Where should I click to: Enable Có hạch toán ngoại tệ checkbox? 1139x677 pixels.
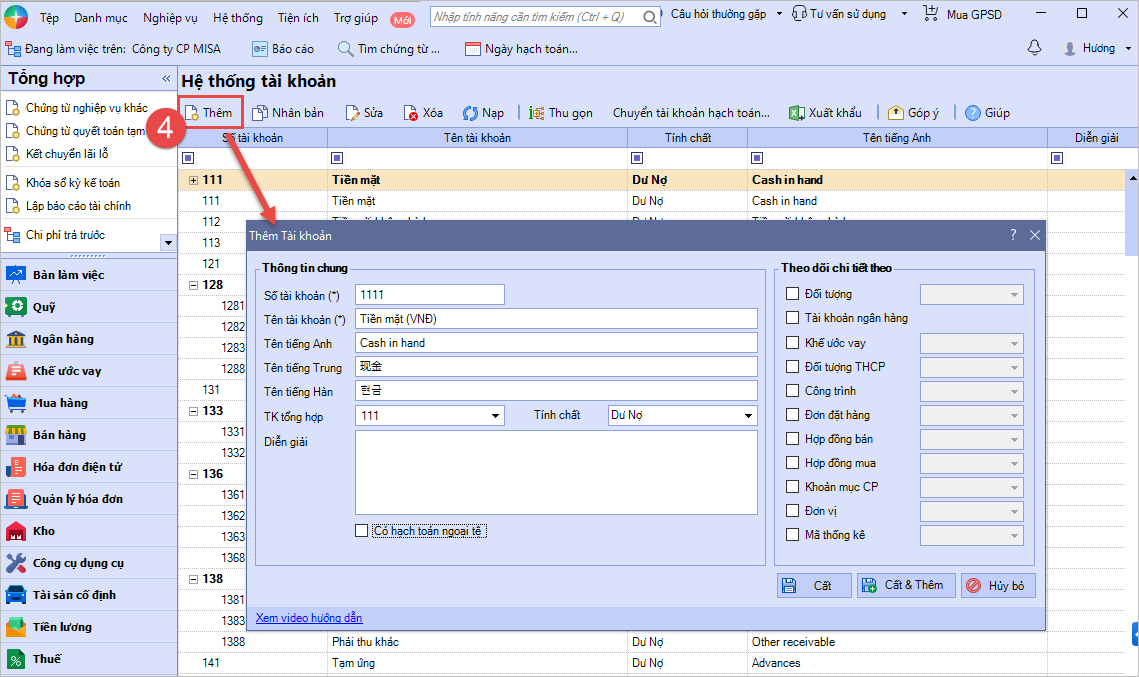pyautogui.click(x=362, y=531)
